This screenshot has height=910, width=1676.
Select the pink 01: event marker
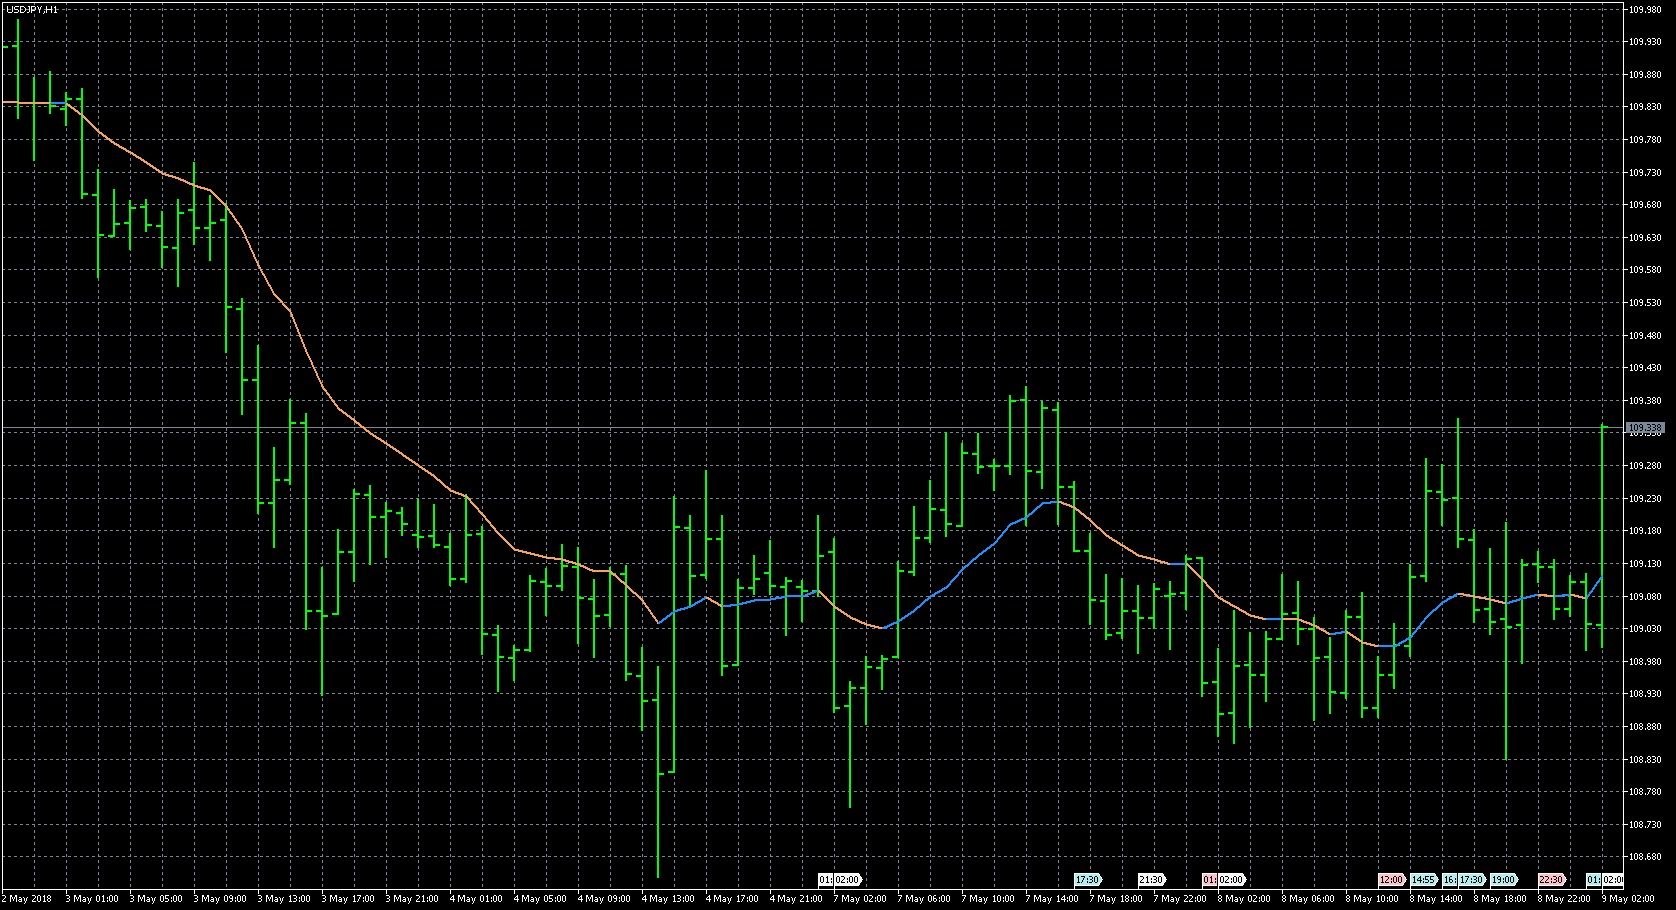pos(1208,880)
